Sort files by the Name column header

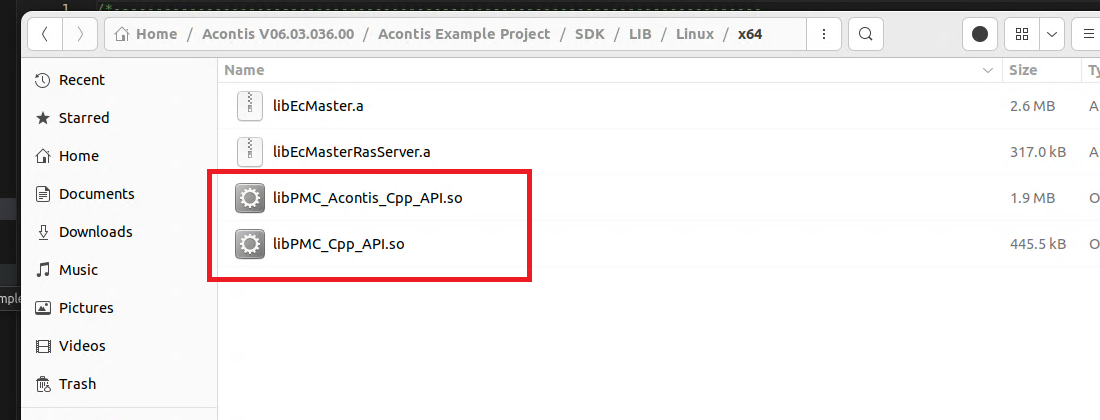click(245, 70)
